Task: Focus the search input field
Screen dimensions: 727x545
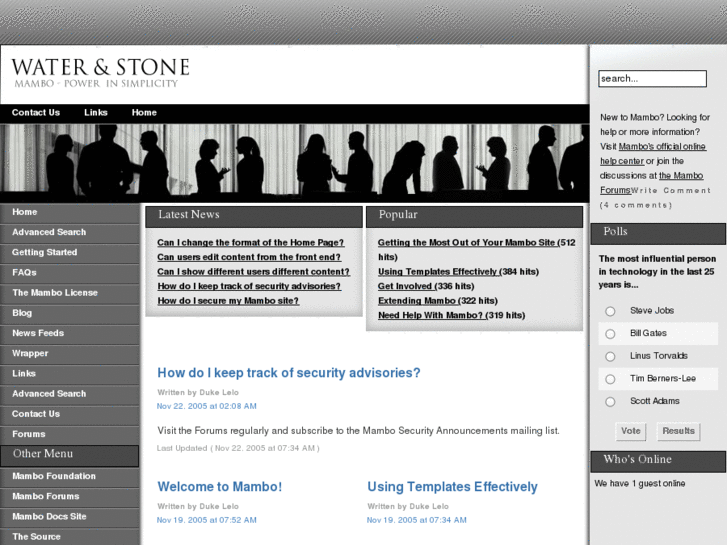Action: (652, 78)
